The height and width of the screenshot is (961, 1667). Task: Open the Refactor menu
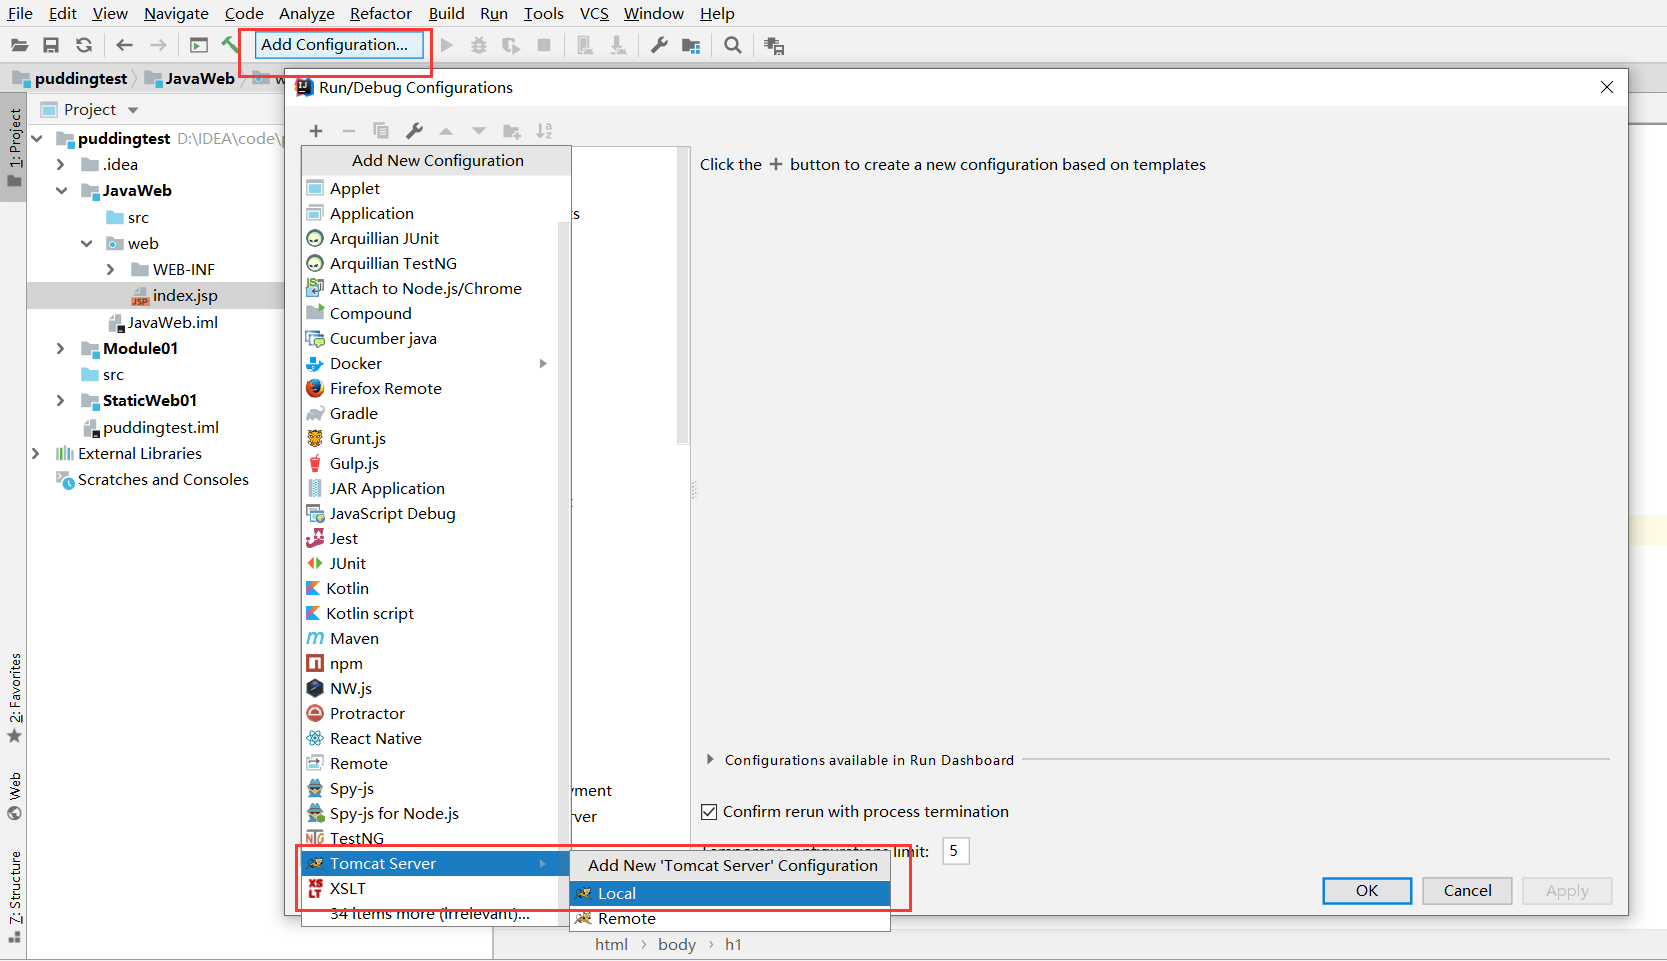(381, 13)
